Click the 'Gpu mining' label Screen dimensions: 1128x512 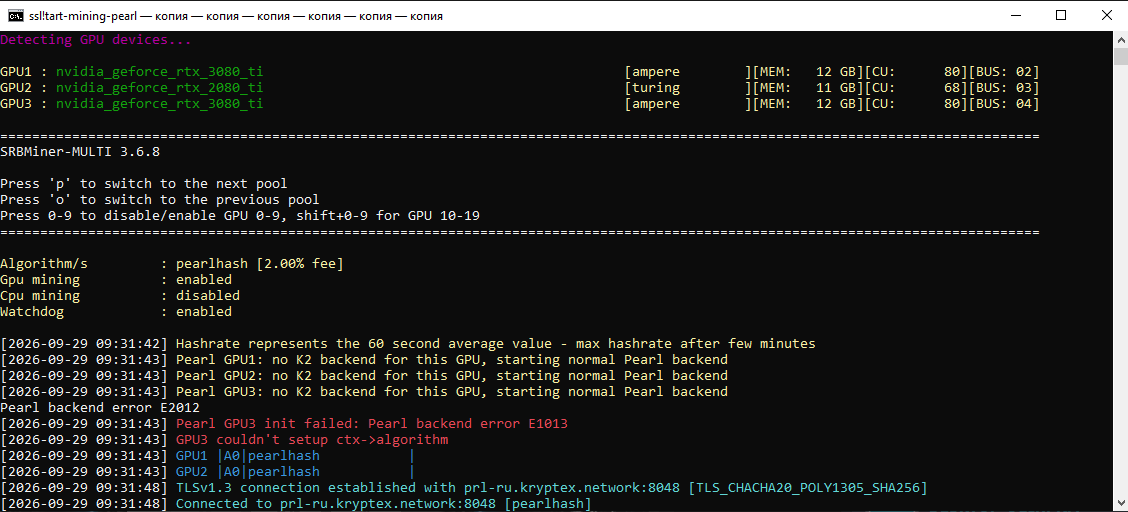tap(40, 280)
